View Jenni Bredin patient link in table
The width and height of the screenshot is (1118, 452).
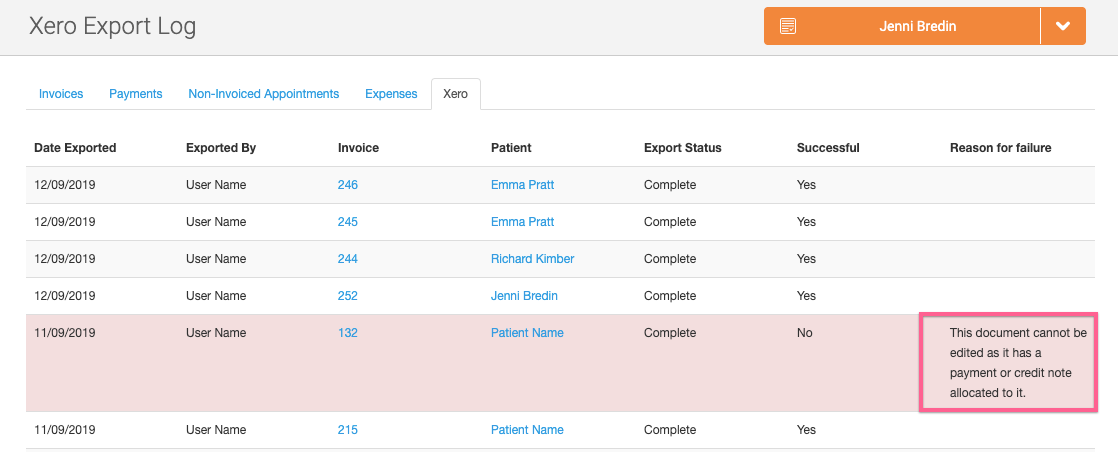click(524, 296)
